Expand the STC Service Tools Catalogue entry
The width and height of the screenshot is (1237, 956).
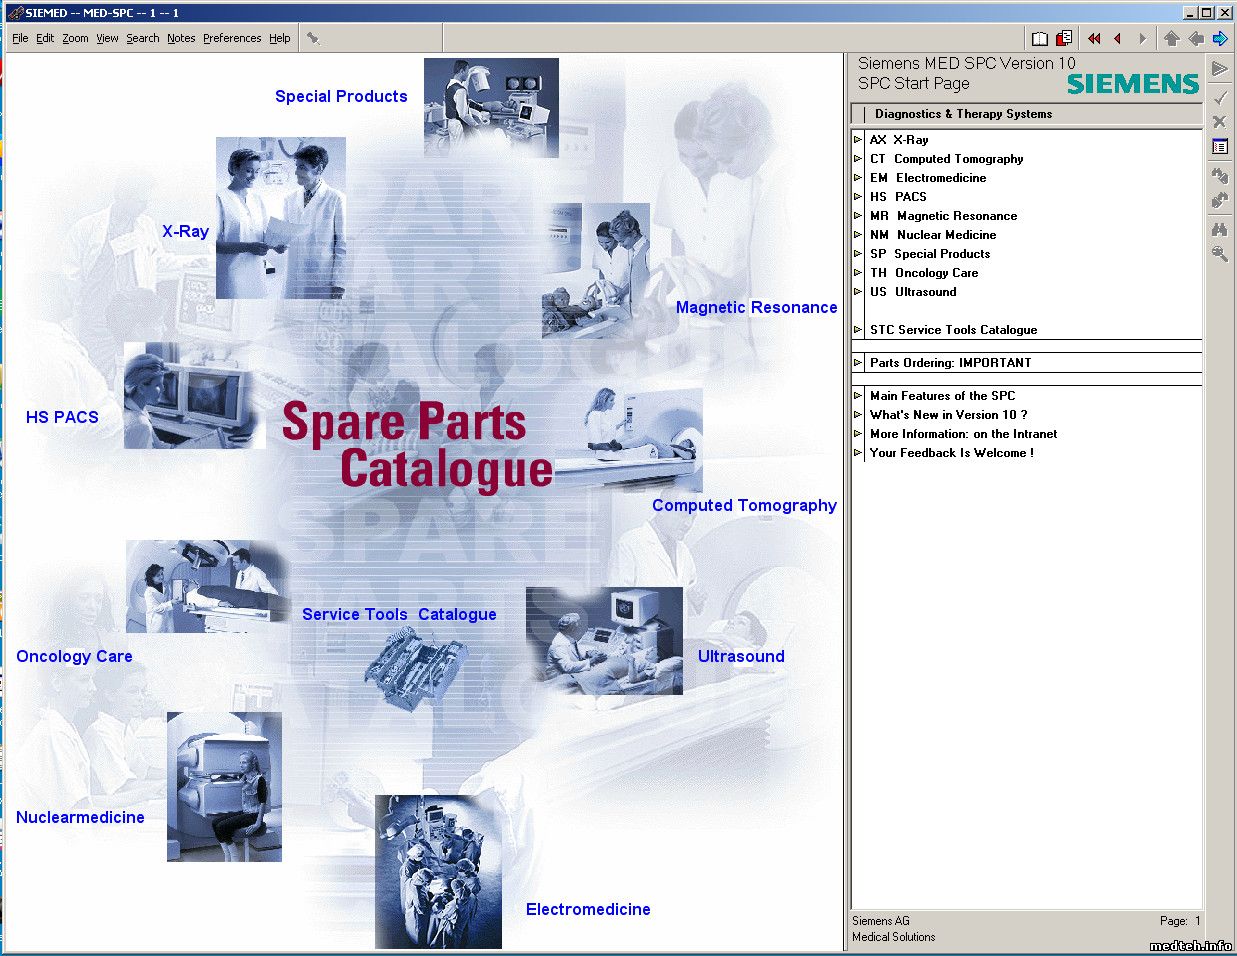coord(858,330)
